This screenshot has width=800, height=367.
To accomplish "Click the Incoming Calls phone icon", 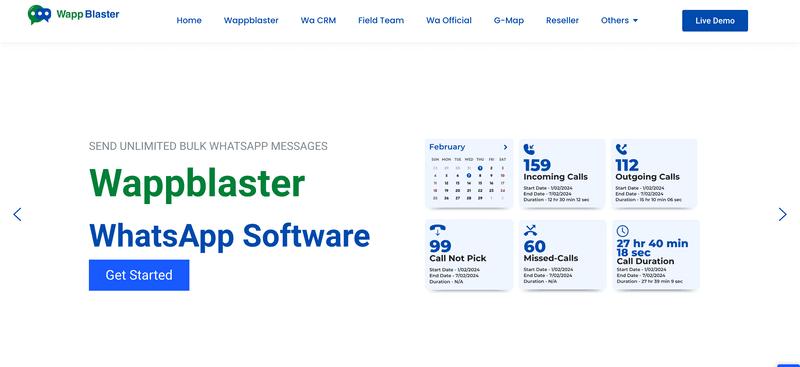I will click(x=529, y=150).
